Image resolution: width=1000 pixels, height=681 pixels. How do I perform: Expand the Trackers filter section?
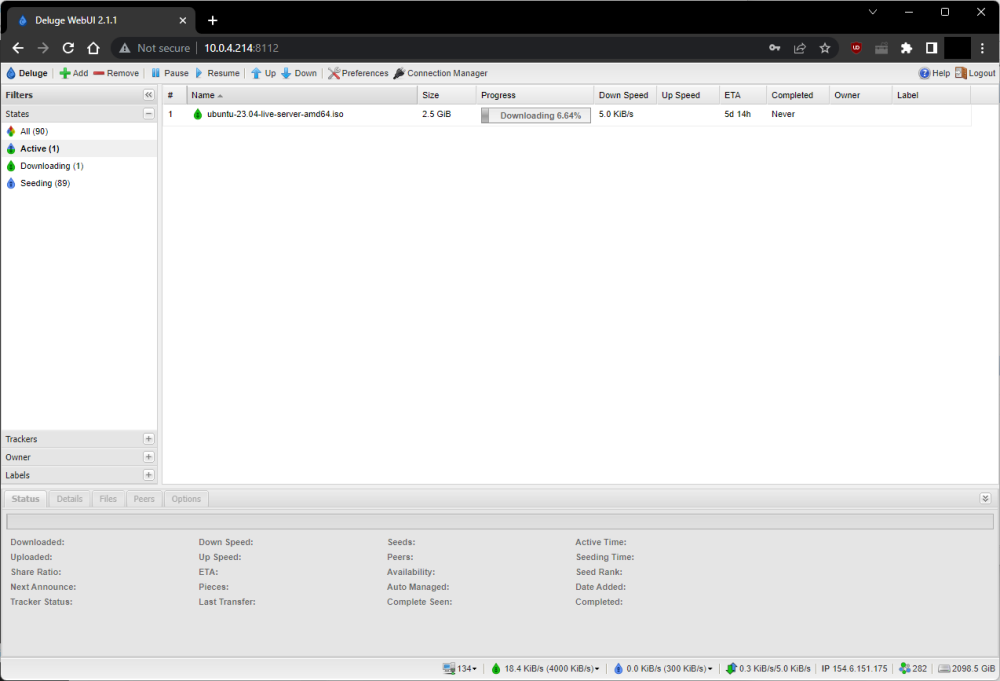[x=149, y=439]
